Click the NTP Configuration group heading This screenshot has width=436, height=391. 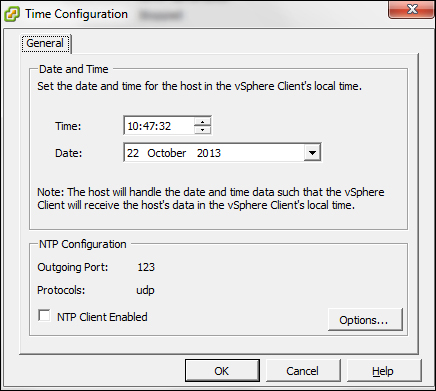[x=83, y=244]
